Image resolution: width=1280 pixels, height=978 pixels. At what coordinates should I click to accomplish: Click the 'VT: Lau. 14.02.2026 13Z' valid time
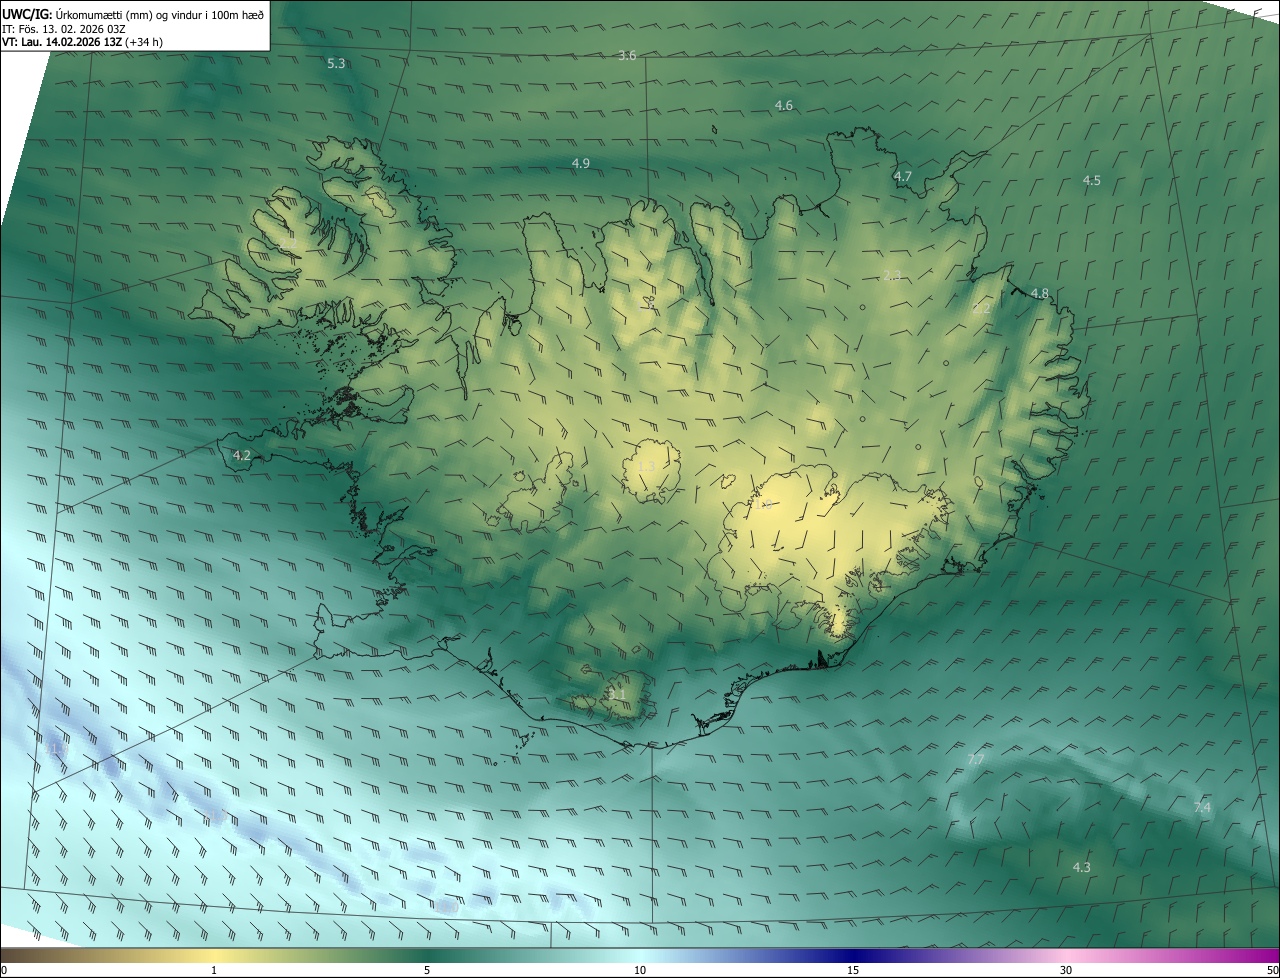(x=61, y=42)
